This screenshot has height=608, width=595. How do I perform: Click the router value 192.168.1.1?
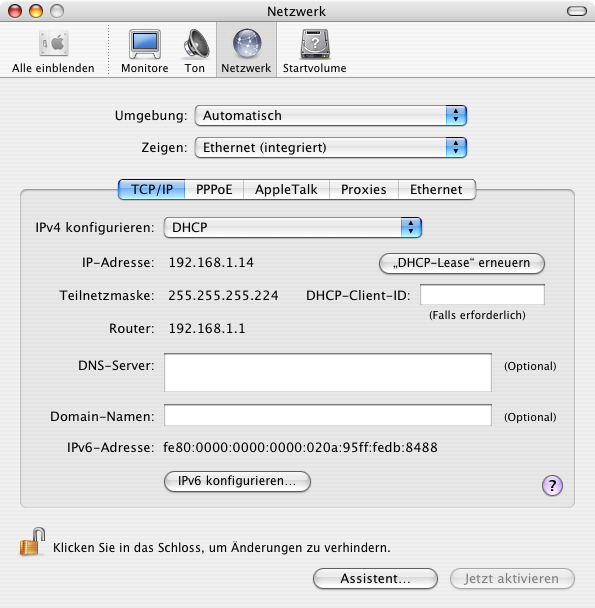(207, 328)
